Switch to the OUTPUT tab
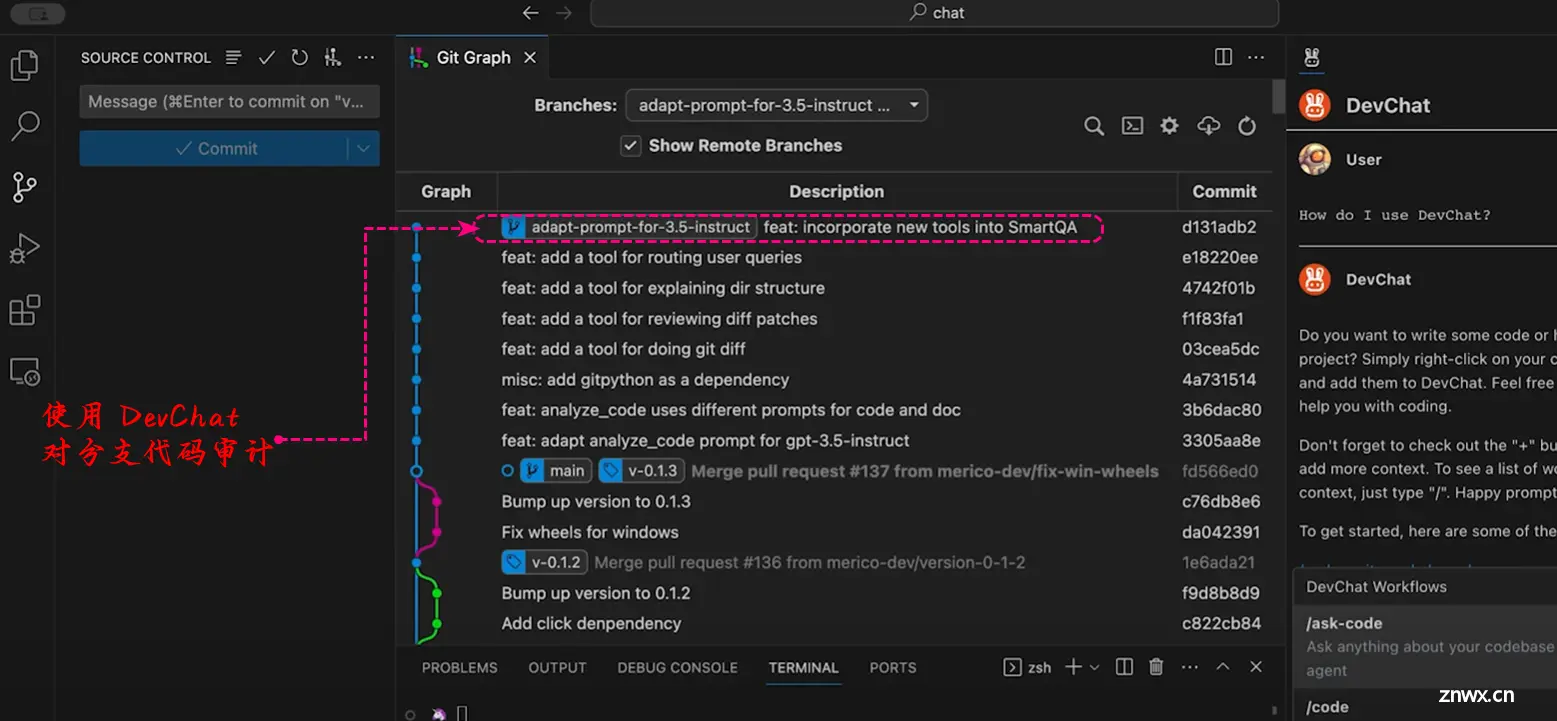Image resolution: width=1557 pixels, height=721 pixels. pos(557,668)
